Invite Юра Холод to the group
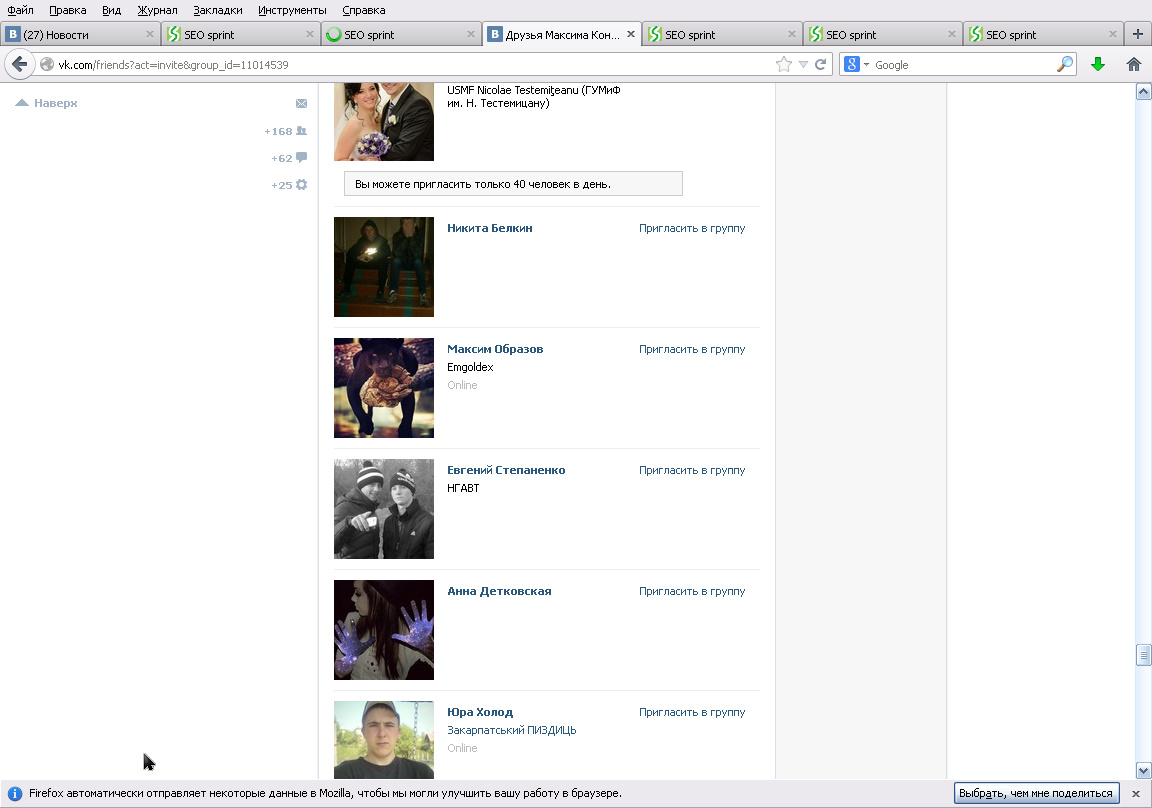Screen dimensions: 1152x808 (x=692, y=712)
